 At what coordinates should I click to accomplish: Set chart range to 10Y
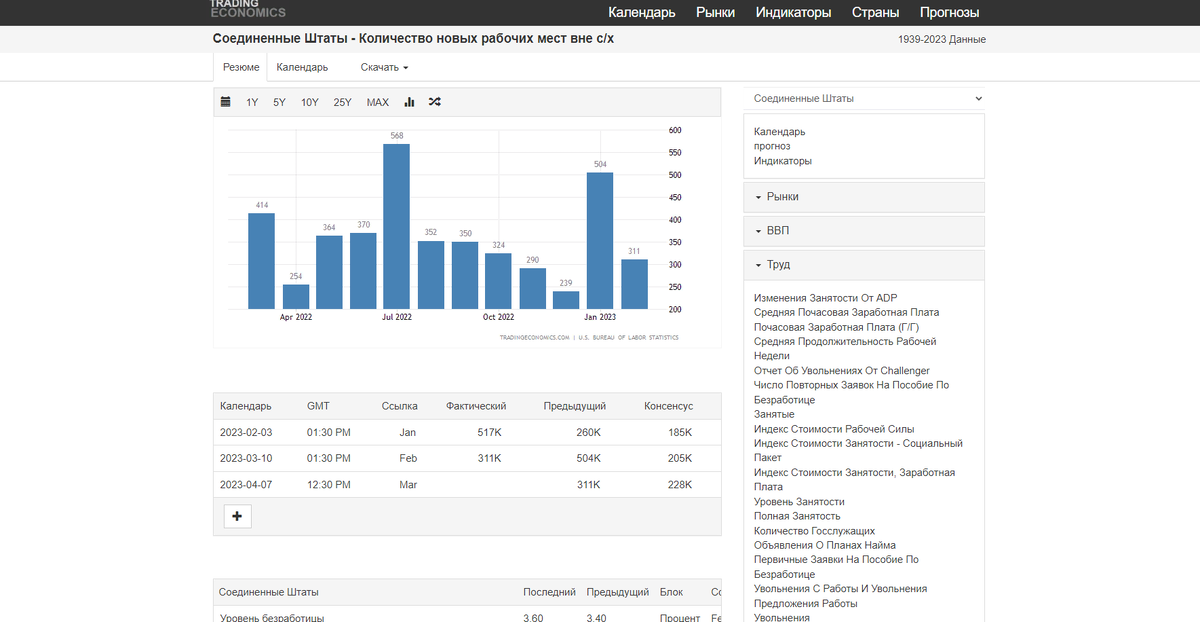(310, 102)
